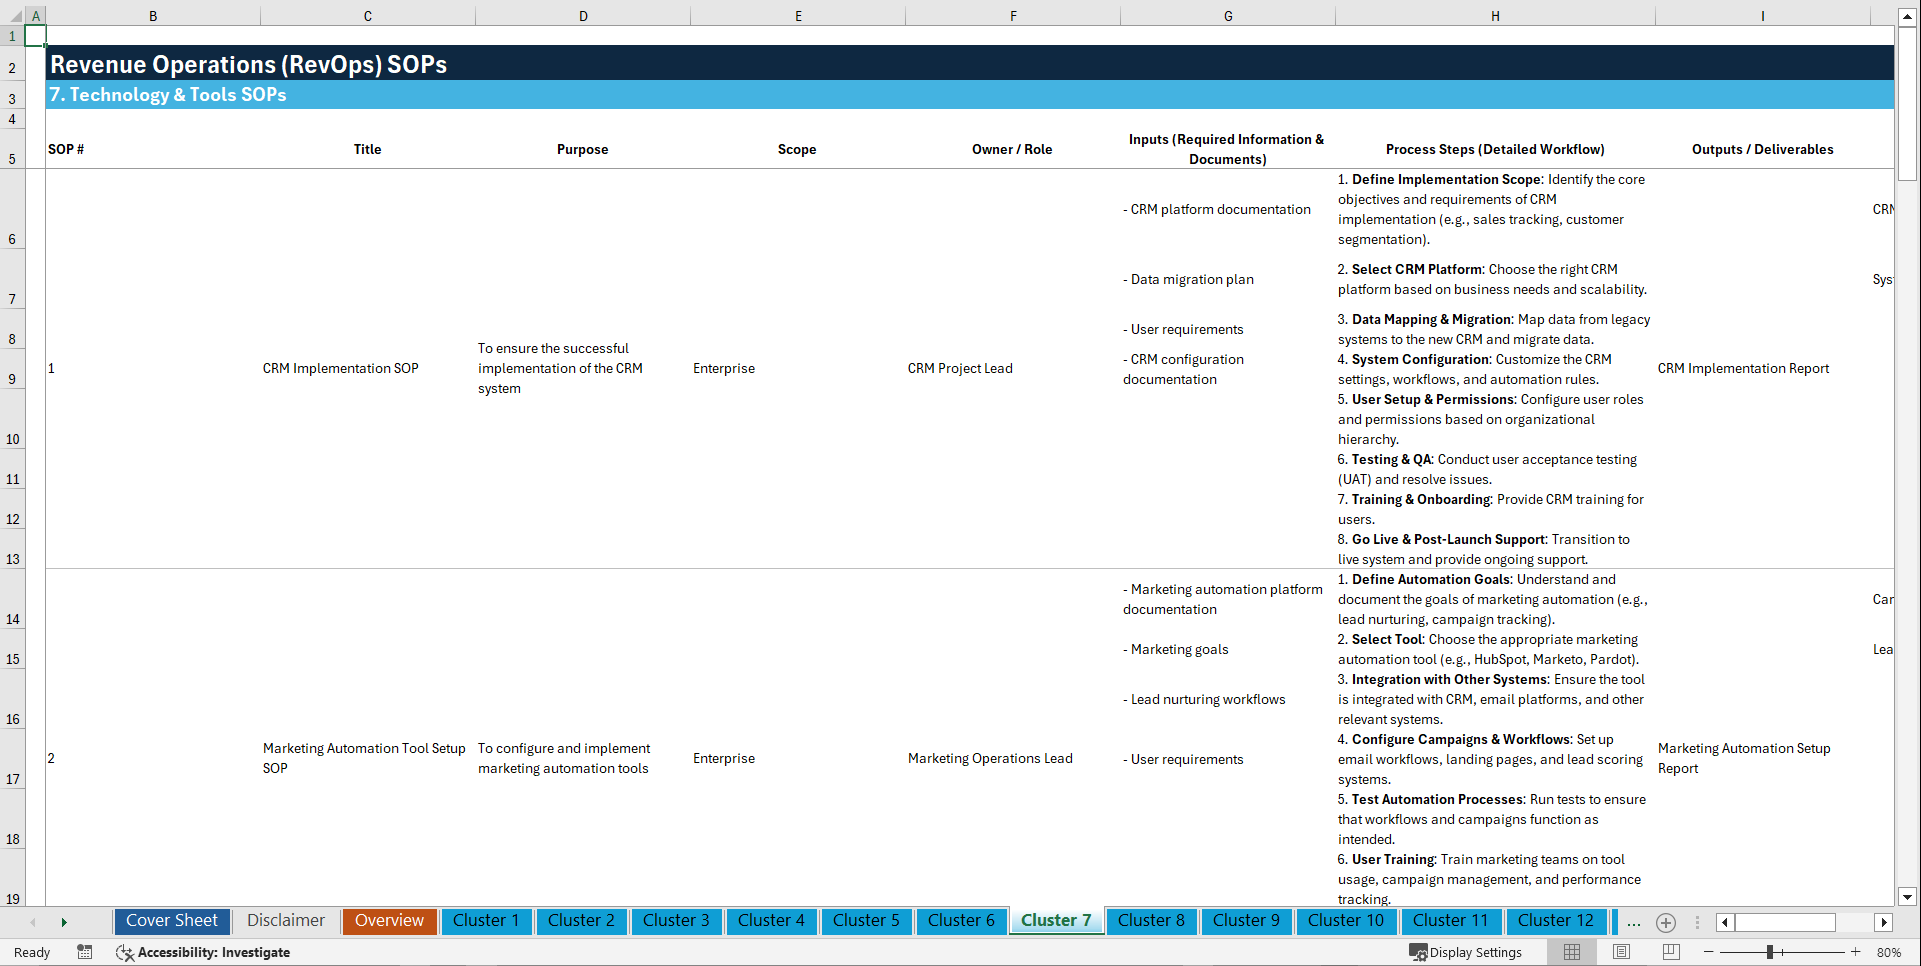Switch to the Cluster 8 tab
The width and height of the screenshot is (1921, 966).
click(x=1151, y=921)
